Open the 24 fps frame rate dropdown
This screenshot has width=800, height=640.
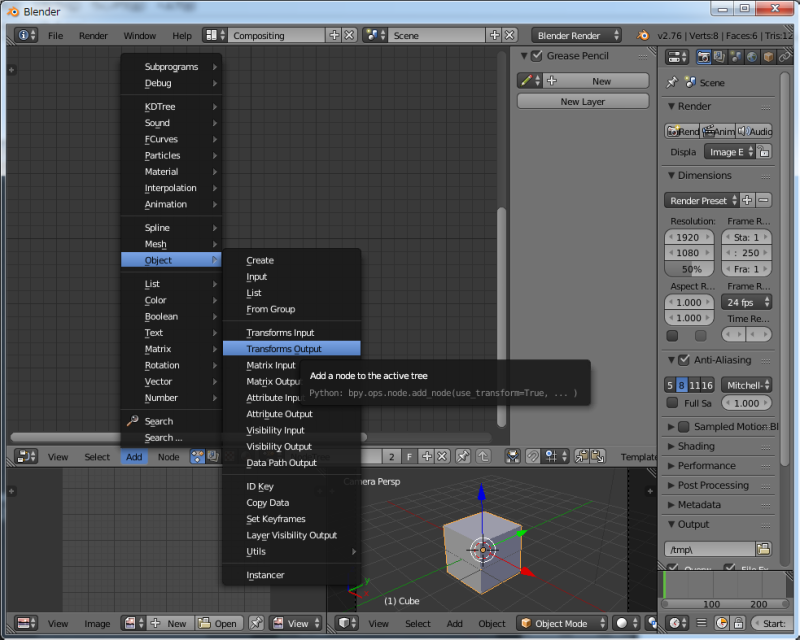tap(746, 302)
